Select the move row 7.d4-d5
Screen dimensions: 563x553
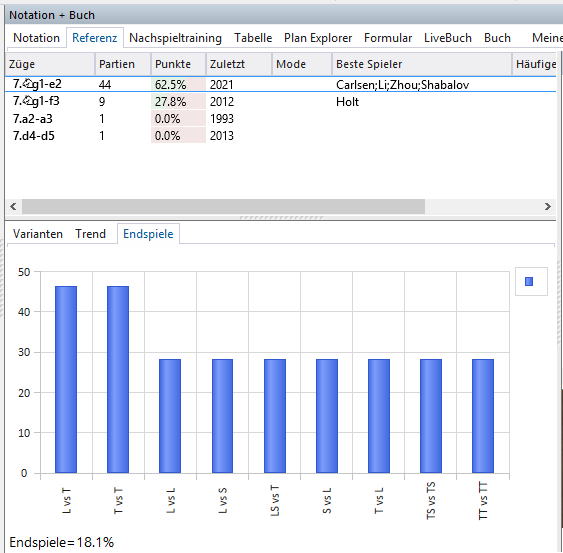point(280,136)
